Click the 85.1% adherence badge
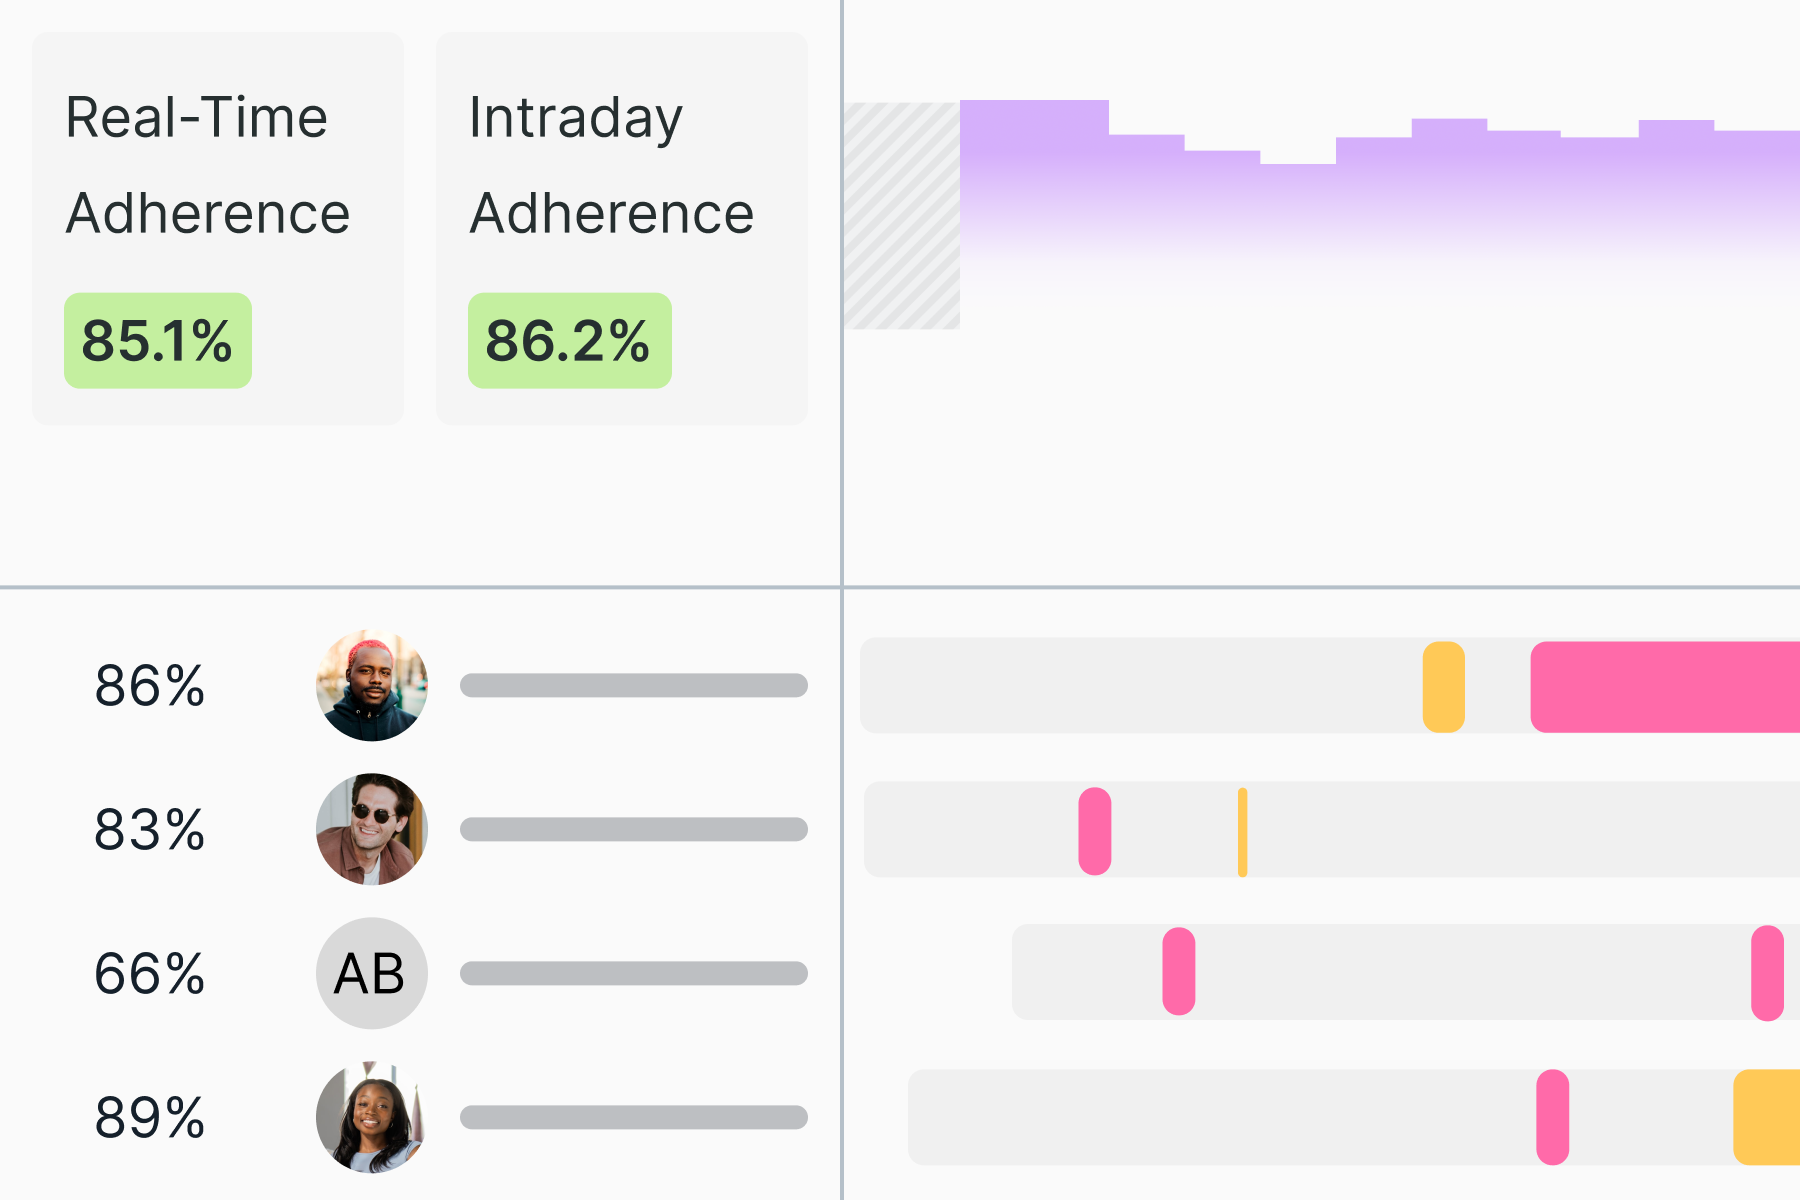The image size is (1800, 1200). click(158, 341)
